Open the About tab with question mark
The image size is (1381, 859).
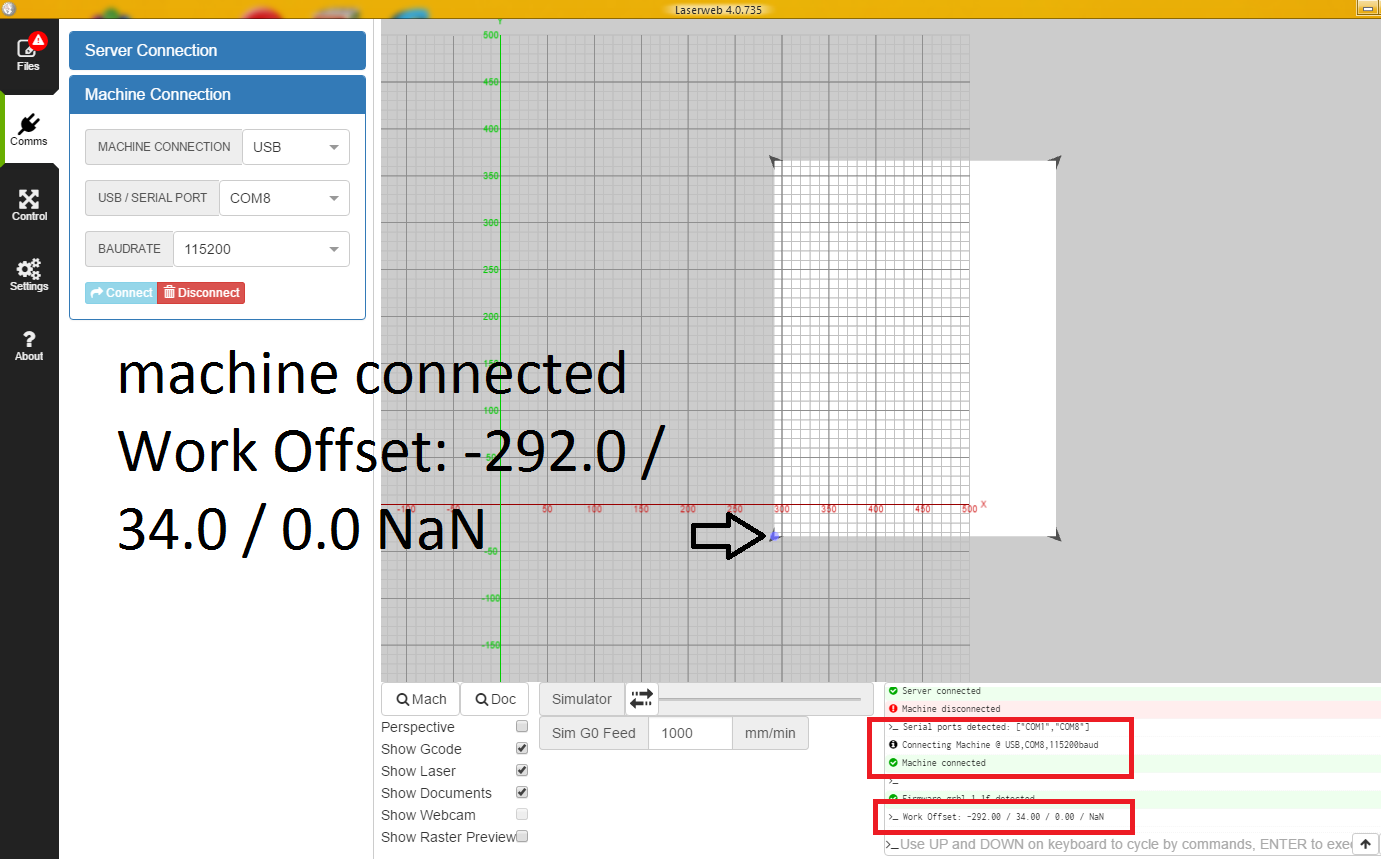tap(29, 345)
